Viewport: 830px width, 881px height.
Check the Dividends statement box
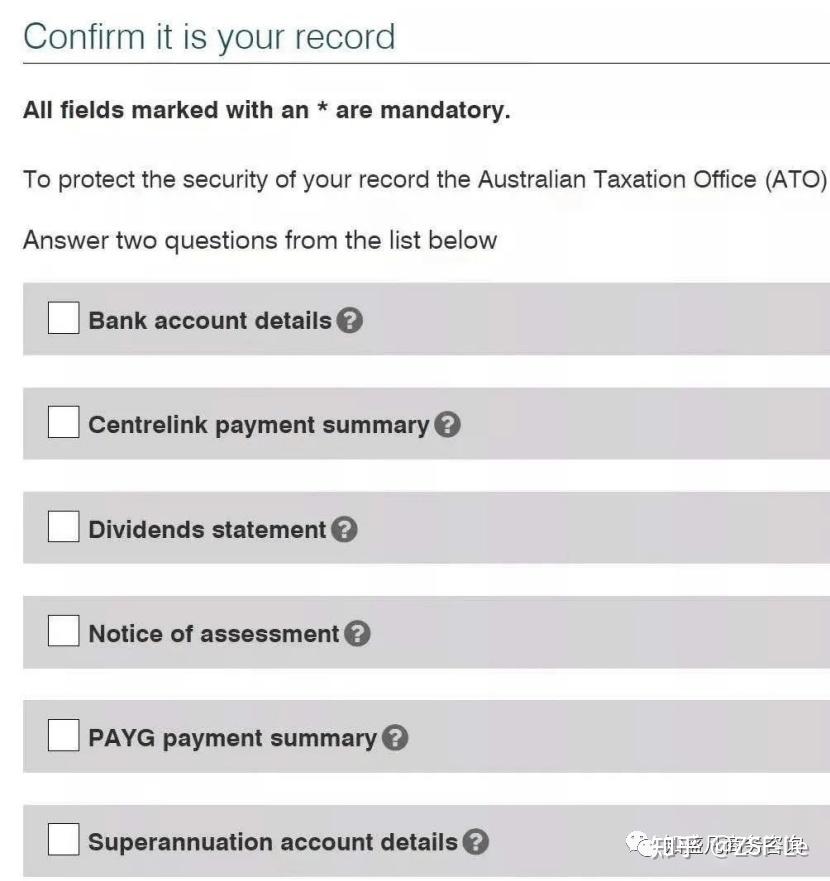coord(64,527)
